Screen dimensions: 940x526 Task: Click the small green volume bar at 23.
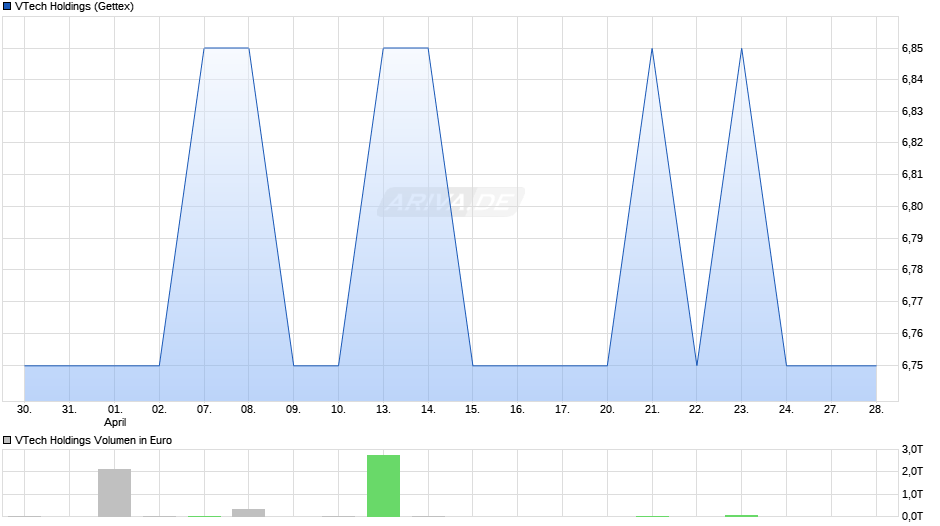pyautogui.click(x=742, y=516)
